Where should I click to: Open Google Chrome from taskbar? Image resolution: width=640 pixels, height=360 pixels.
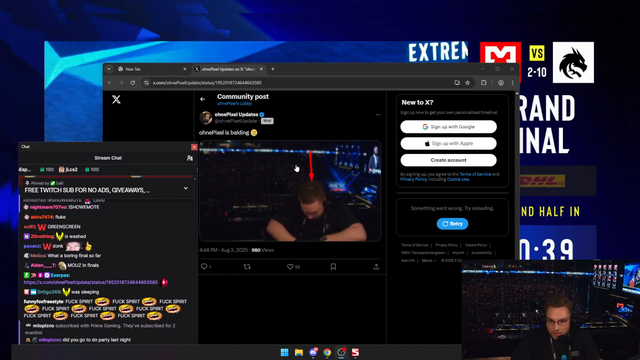coord(327,352)
